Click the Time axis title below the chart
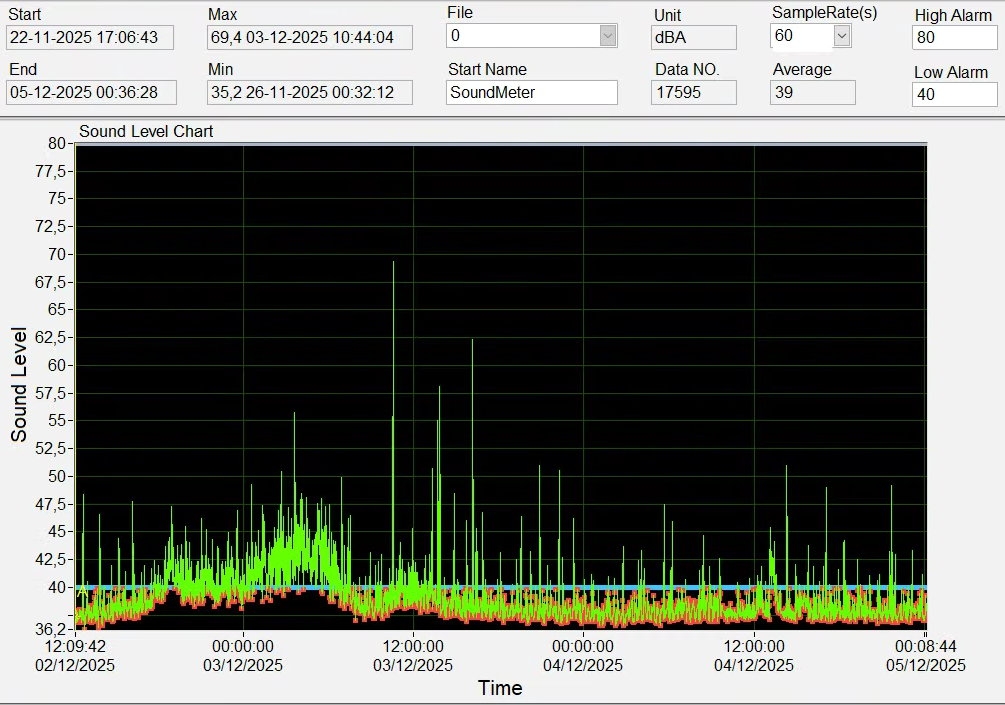 pos(499,688)
